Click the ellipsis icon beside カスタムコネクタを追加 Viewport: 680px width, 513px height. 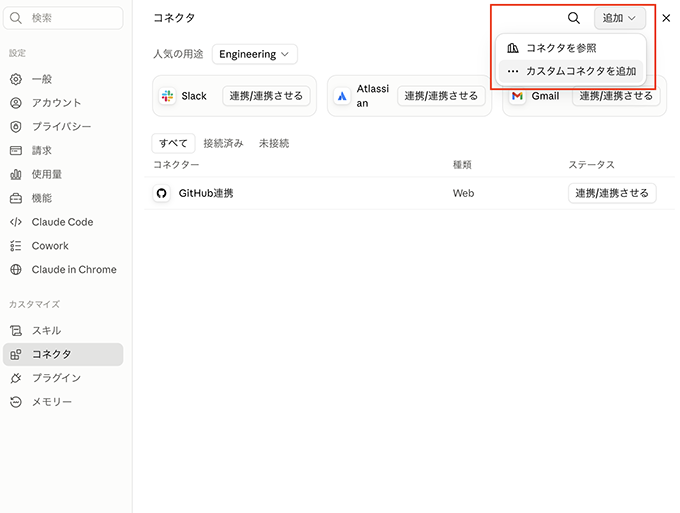pos(513,71)
